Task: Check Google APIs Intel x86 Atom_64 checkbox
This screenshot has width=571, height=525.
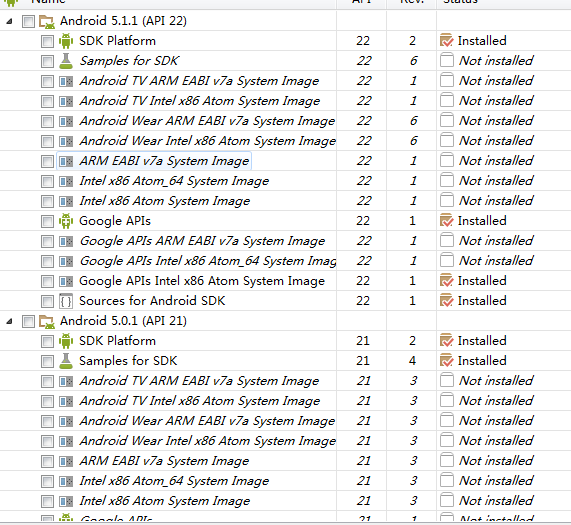Action: [47, 261]
